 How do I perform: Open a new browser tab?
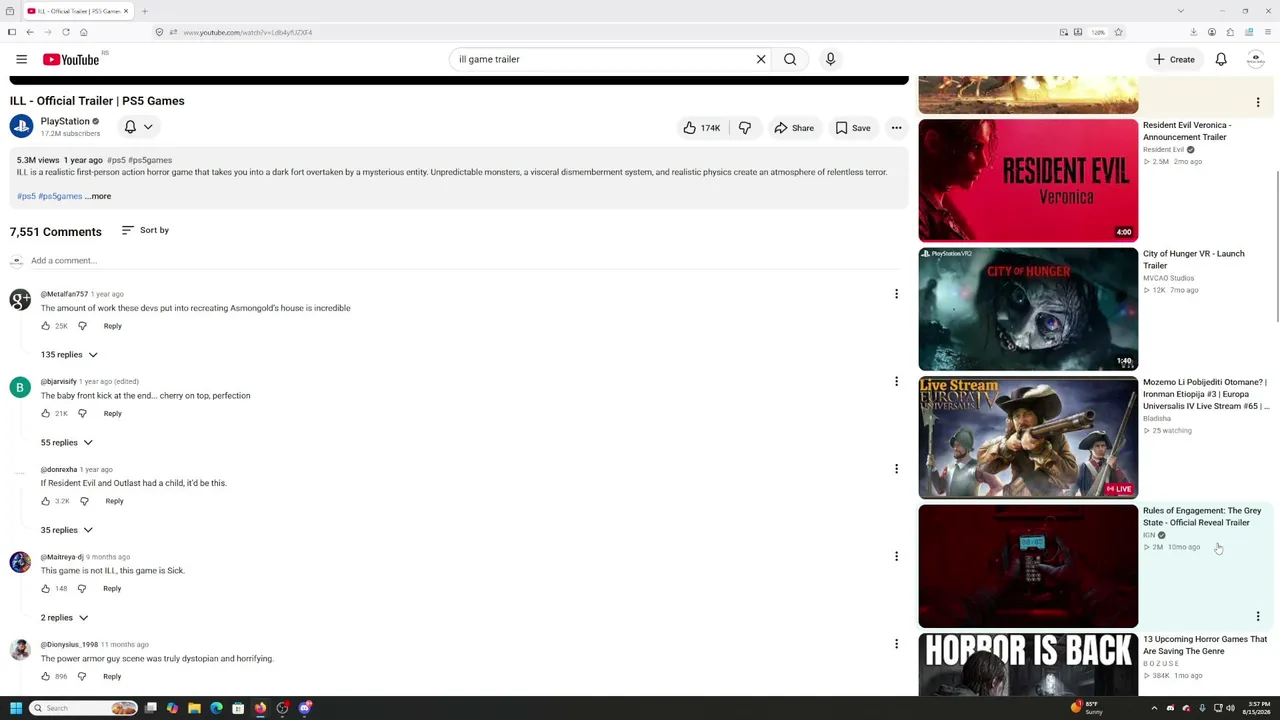pyautogui.click(x=144, y=11)
